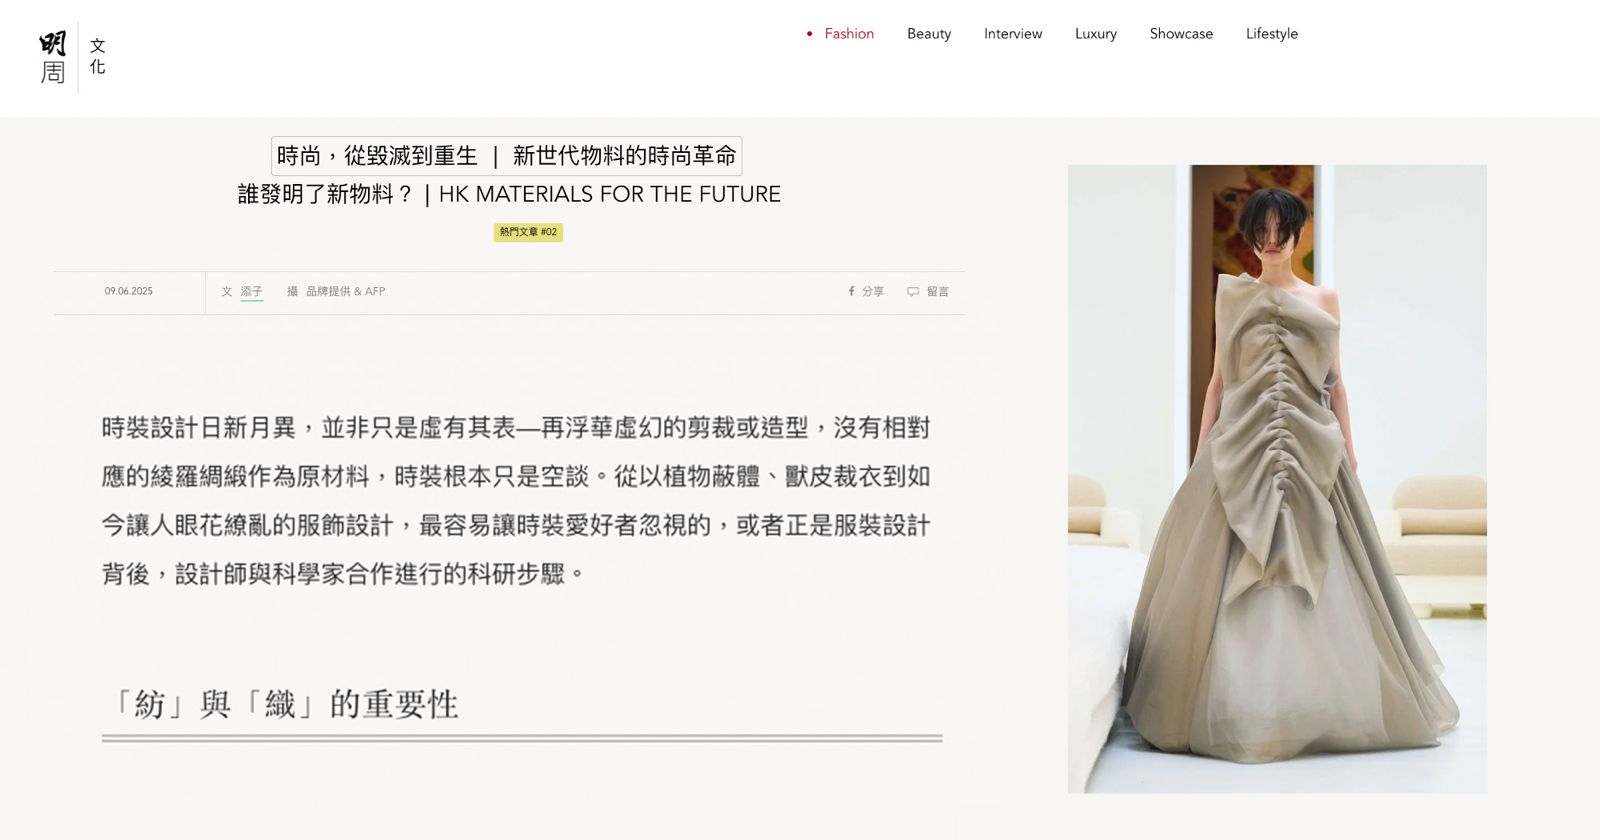Click the red dot beside Fashion
This screenshot has height=840, width=1600.
coord(809,34)
